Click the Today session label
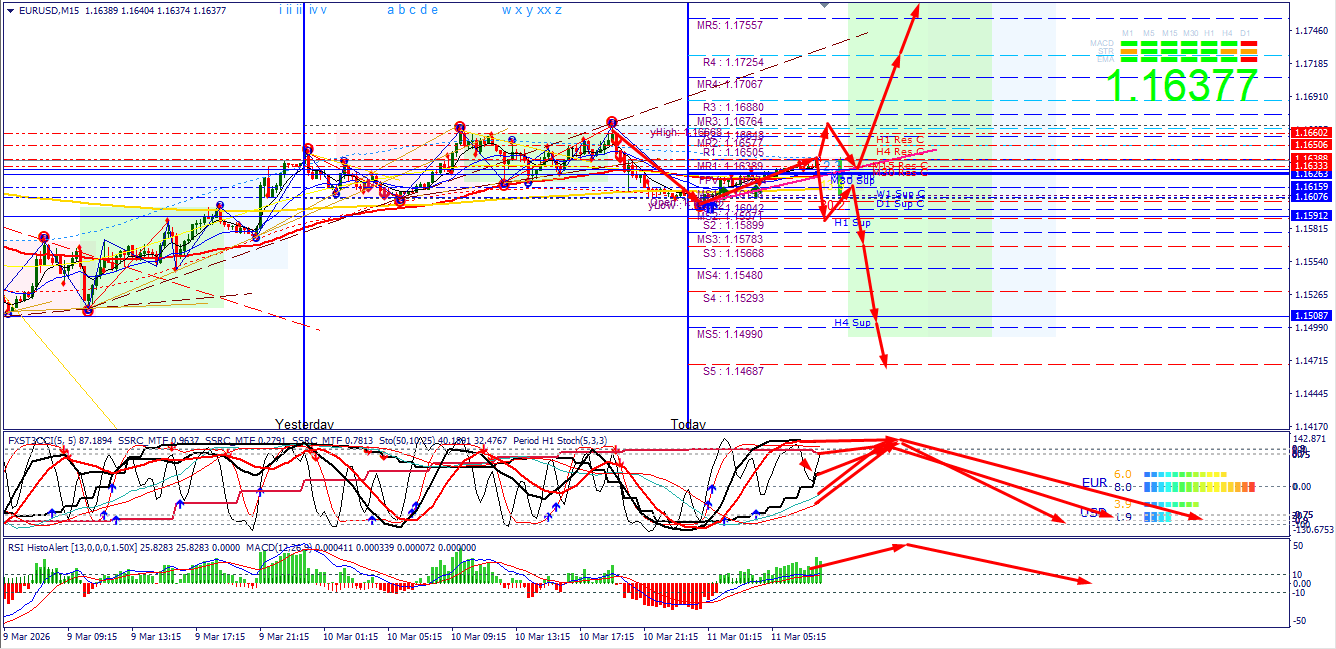1336x649 pixels. (x=688, y=424)
